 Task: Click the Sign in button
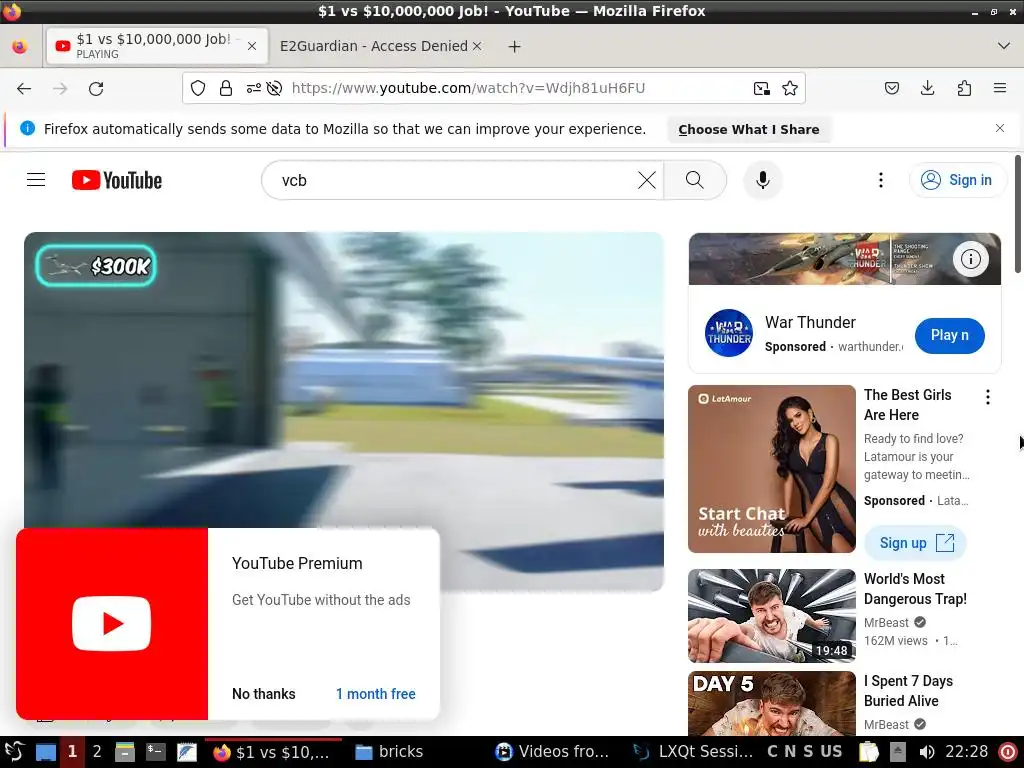click(x=957, y=180)
